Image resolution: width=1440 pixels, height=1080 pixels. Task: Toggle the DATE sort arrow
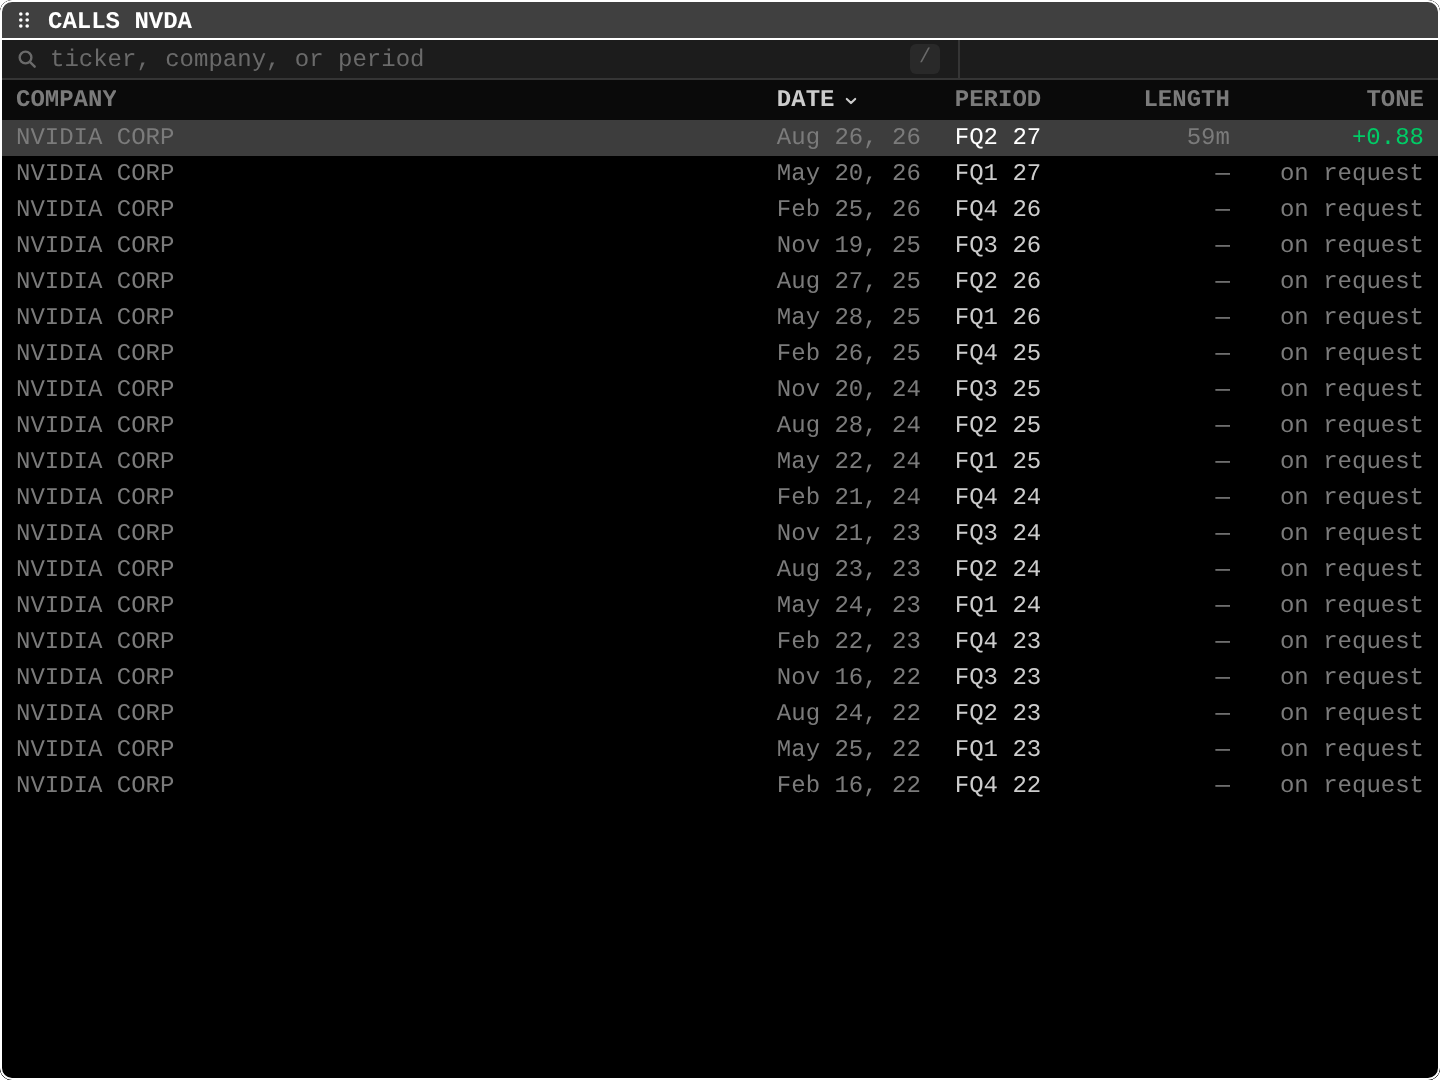pos(851,100)
